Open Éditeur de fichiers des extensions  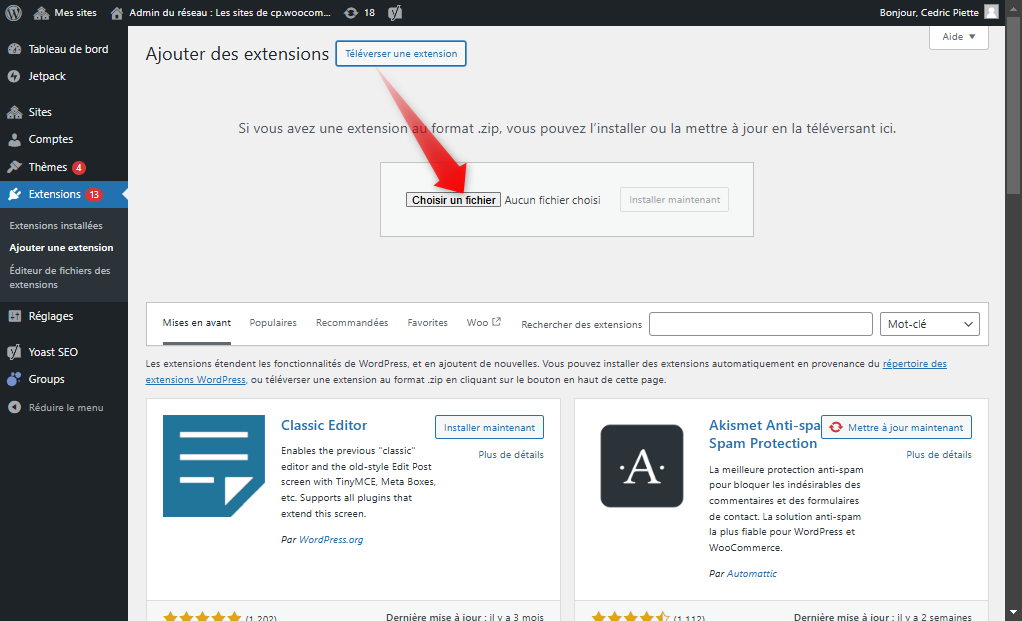pos(60,278)
